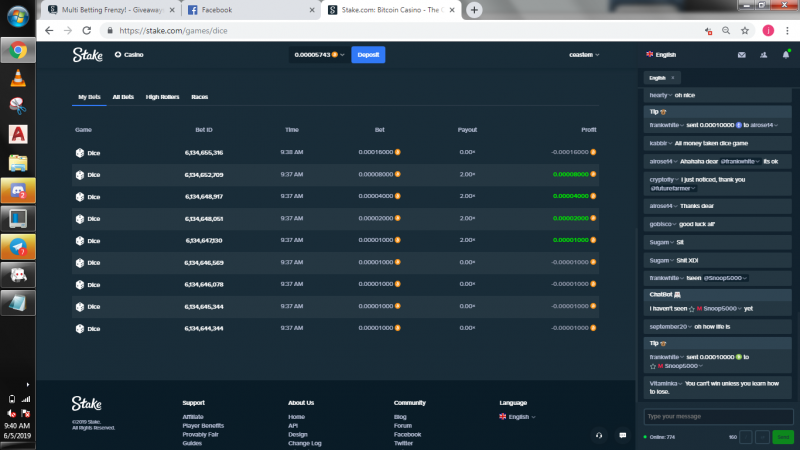The width and height of the screenshot is (800, 450).
Task: Open gobisco's user menu in chat
Action: (663, 224)
